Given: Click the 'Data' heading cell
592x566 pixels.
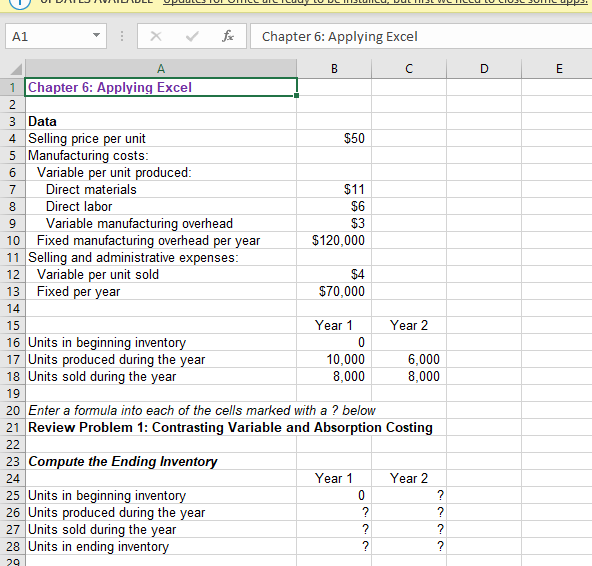Looking at the screenshot, I should pyautogui.click(x=161, y=121).
